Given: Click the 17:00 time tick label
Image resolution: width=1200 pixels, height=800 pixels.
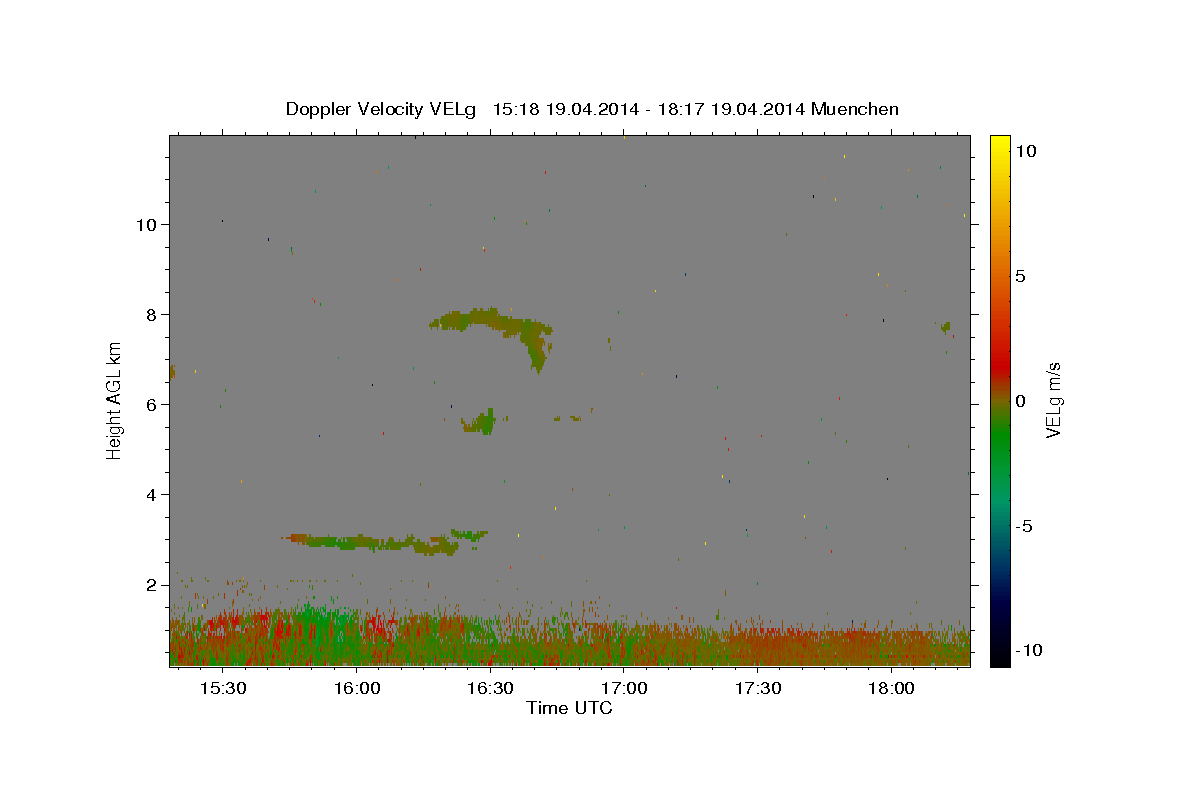Looking at the screenshot, I should (x=623, y=689).
